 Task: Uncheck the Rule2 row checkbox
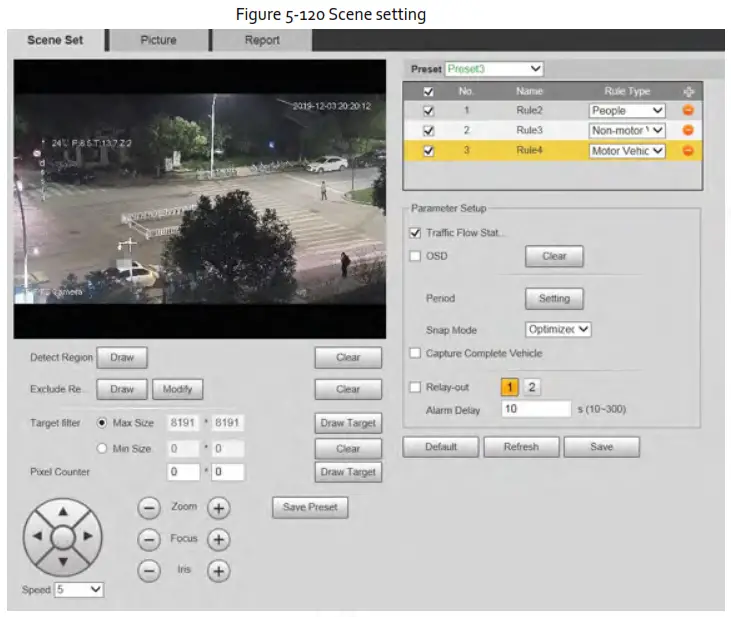tap(428, 111)
